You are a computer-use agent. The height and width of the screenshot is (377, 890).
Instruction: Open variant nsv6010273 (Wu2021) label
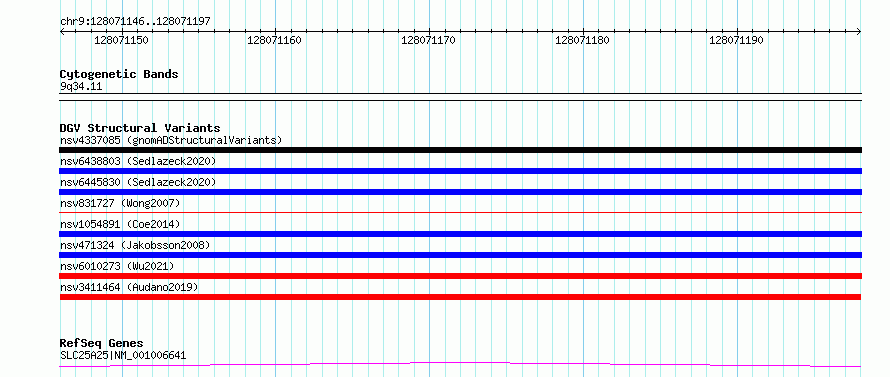(x=117, y=266)
